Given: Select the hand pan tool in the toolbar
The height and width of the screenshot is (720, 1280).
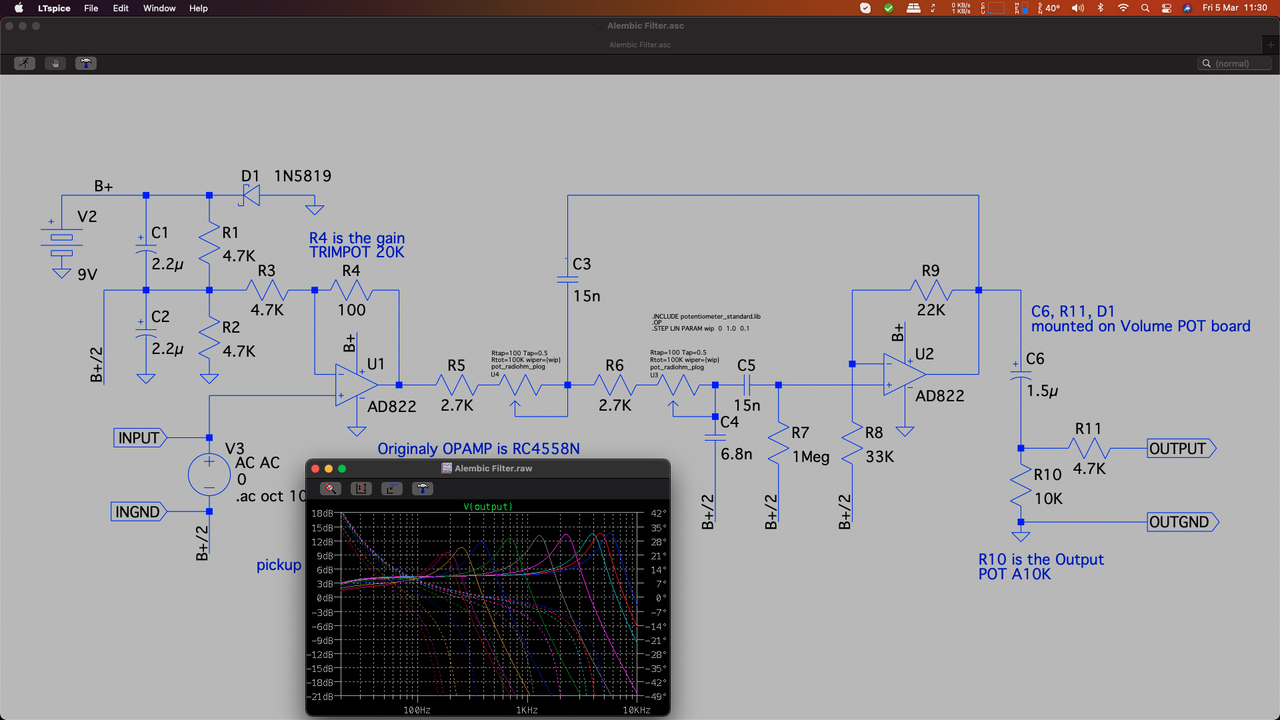Looking at the screenshot, I should 54,63.
